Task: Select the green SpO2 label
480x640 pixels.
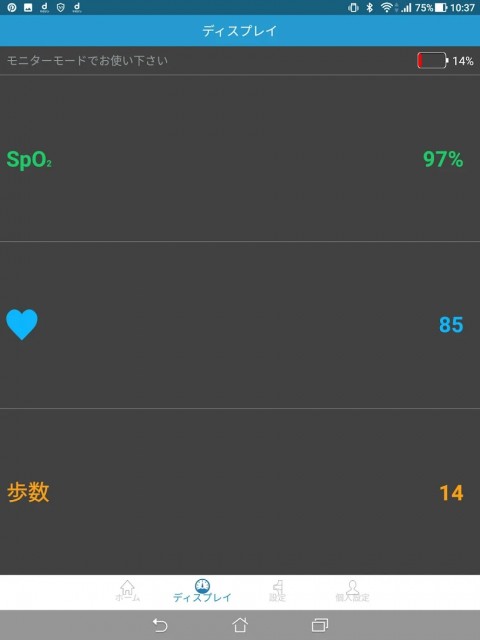Action: coord(29,159)
